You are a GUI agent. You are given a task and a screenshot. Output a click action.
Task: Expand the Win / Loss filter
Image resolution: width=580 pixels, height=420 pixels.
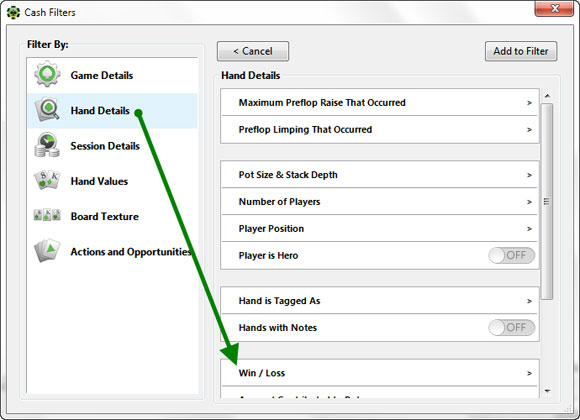[x=380, y=373]
